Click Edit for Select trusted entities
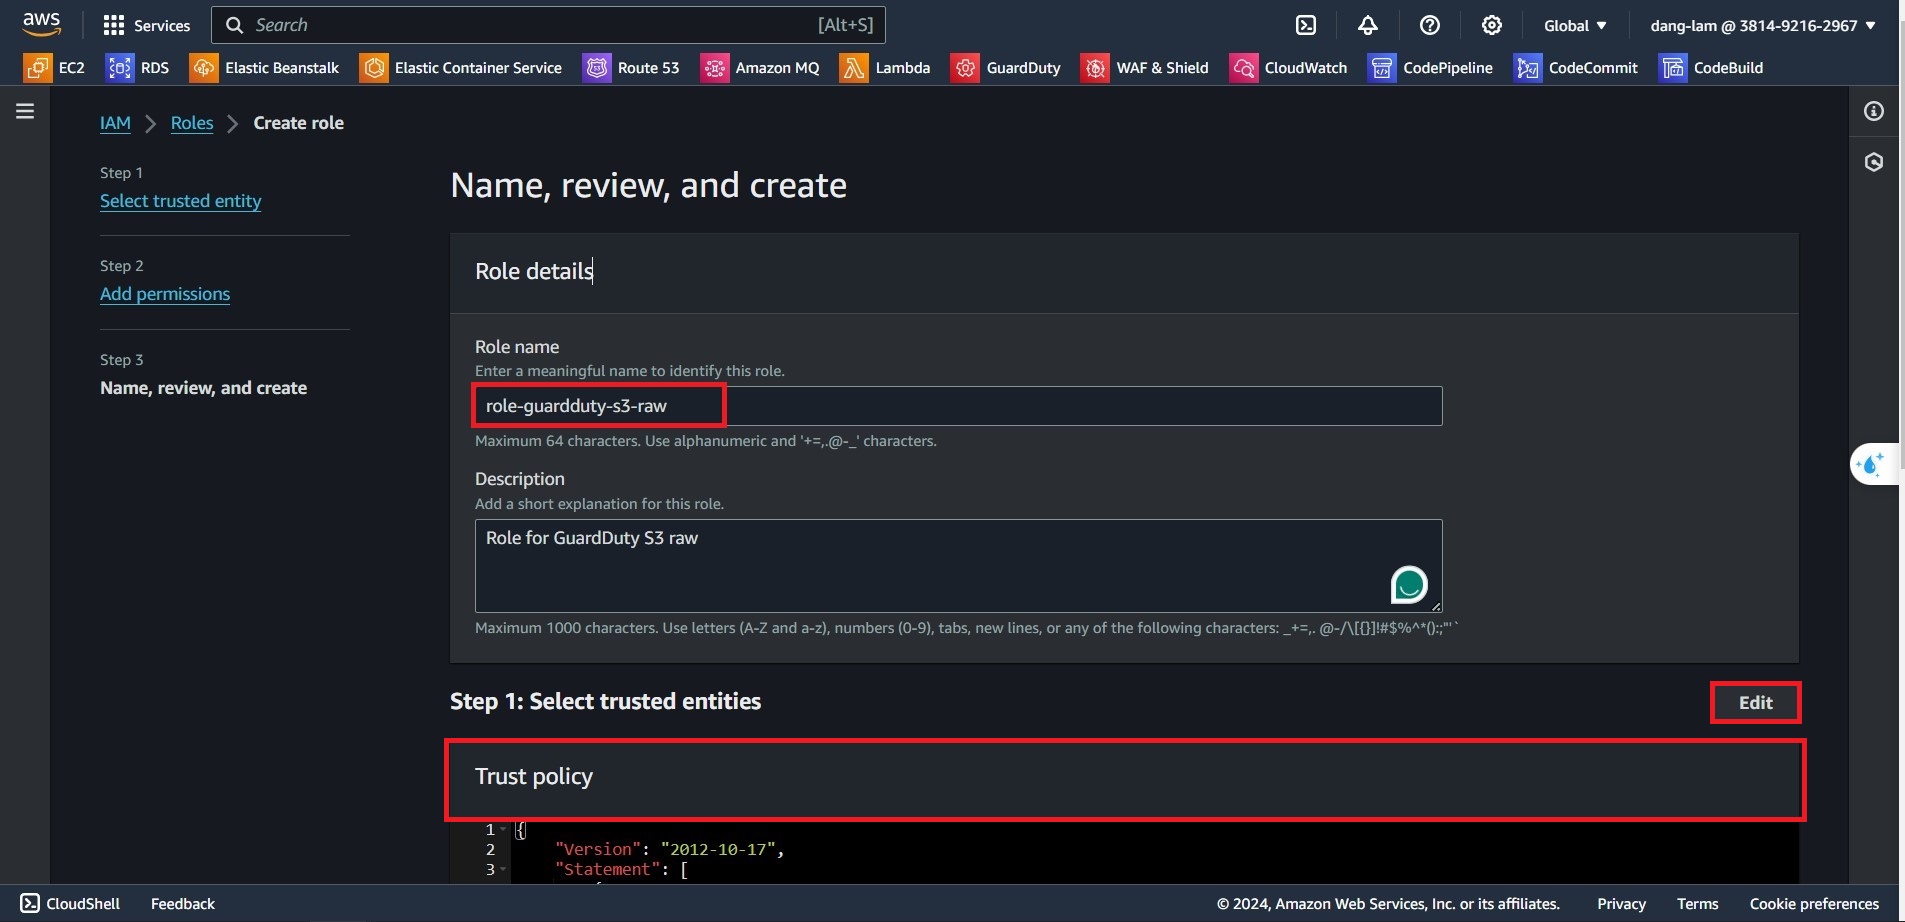Image resolution: width=1905 pixels, height=922 pixels. [x=1755, y=702]
